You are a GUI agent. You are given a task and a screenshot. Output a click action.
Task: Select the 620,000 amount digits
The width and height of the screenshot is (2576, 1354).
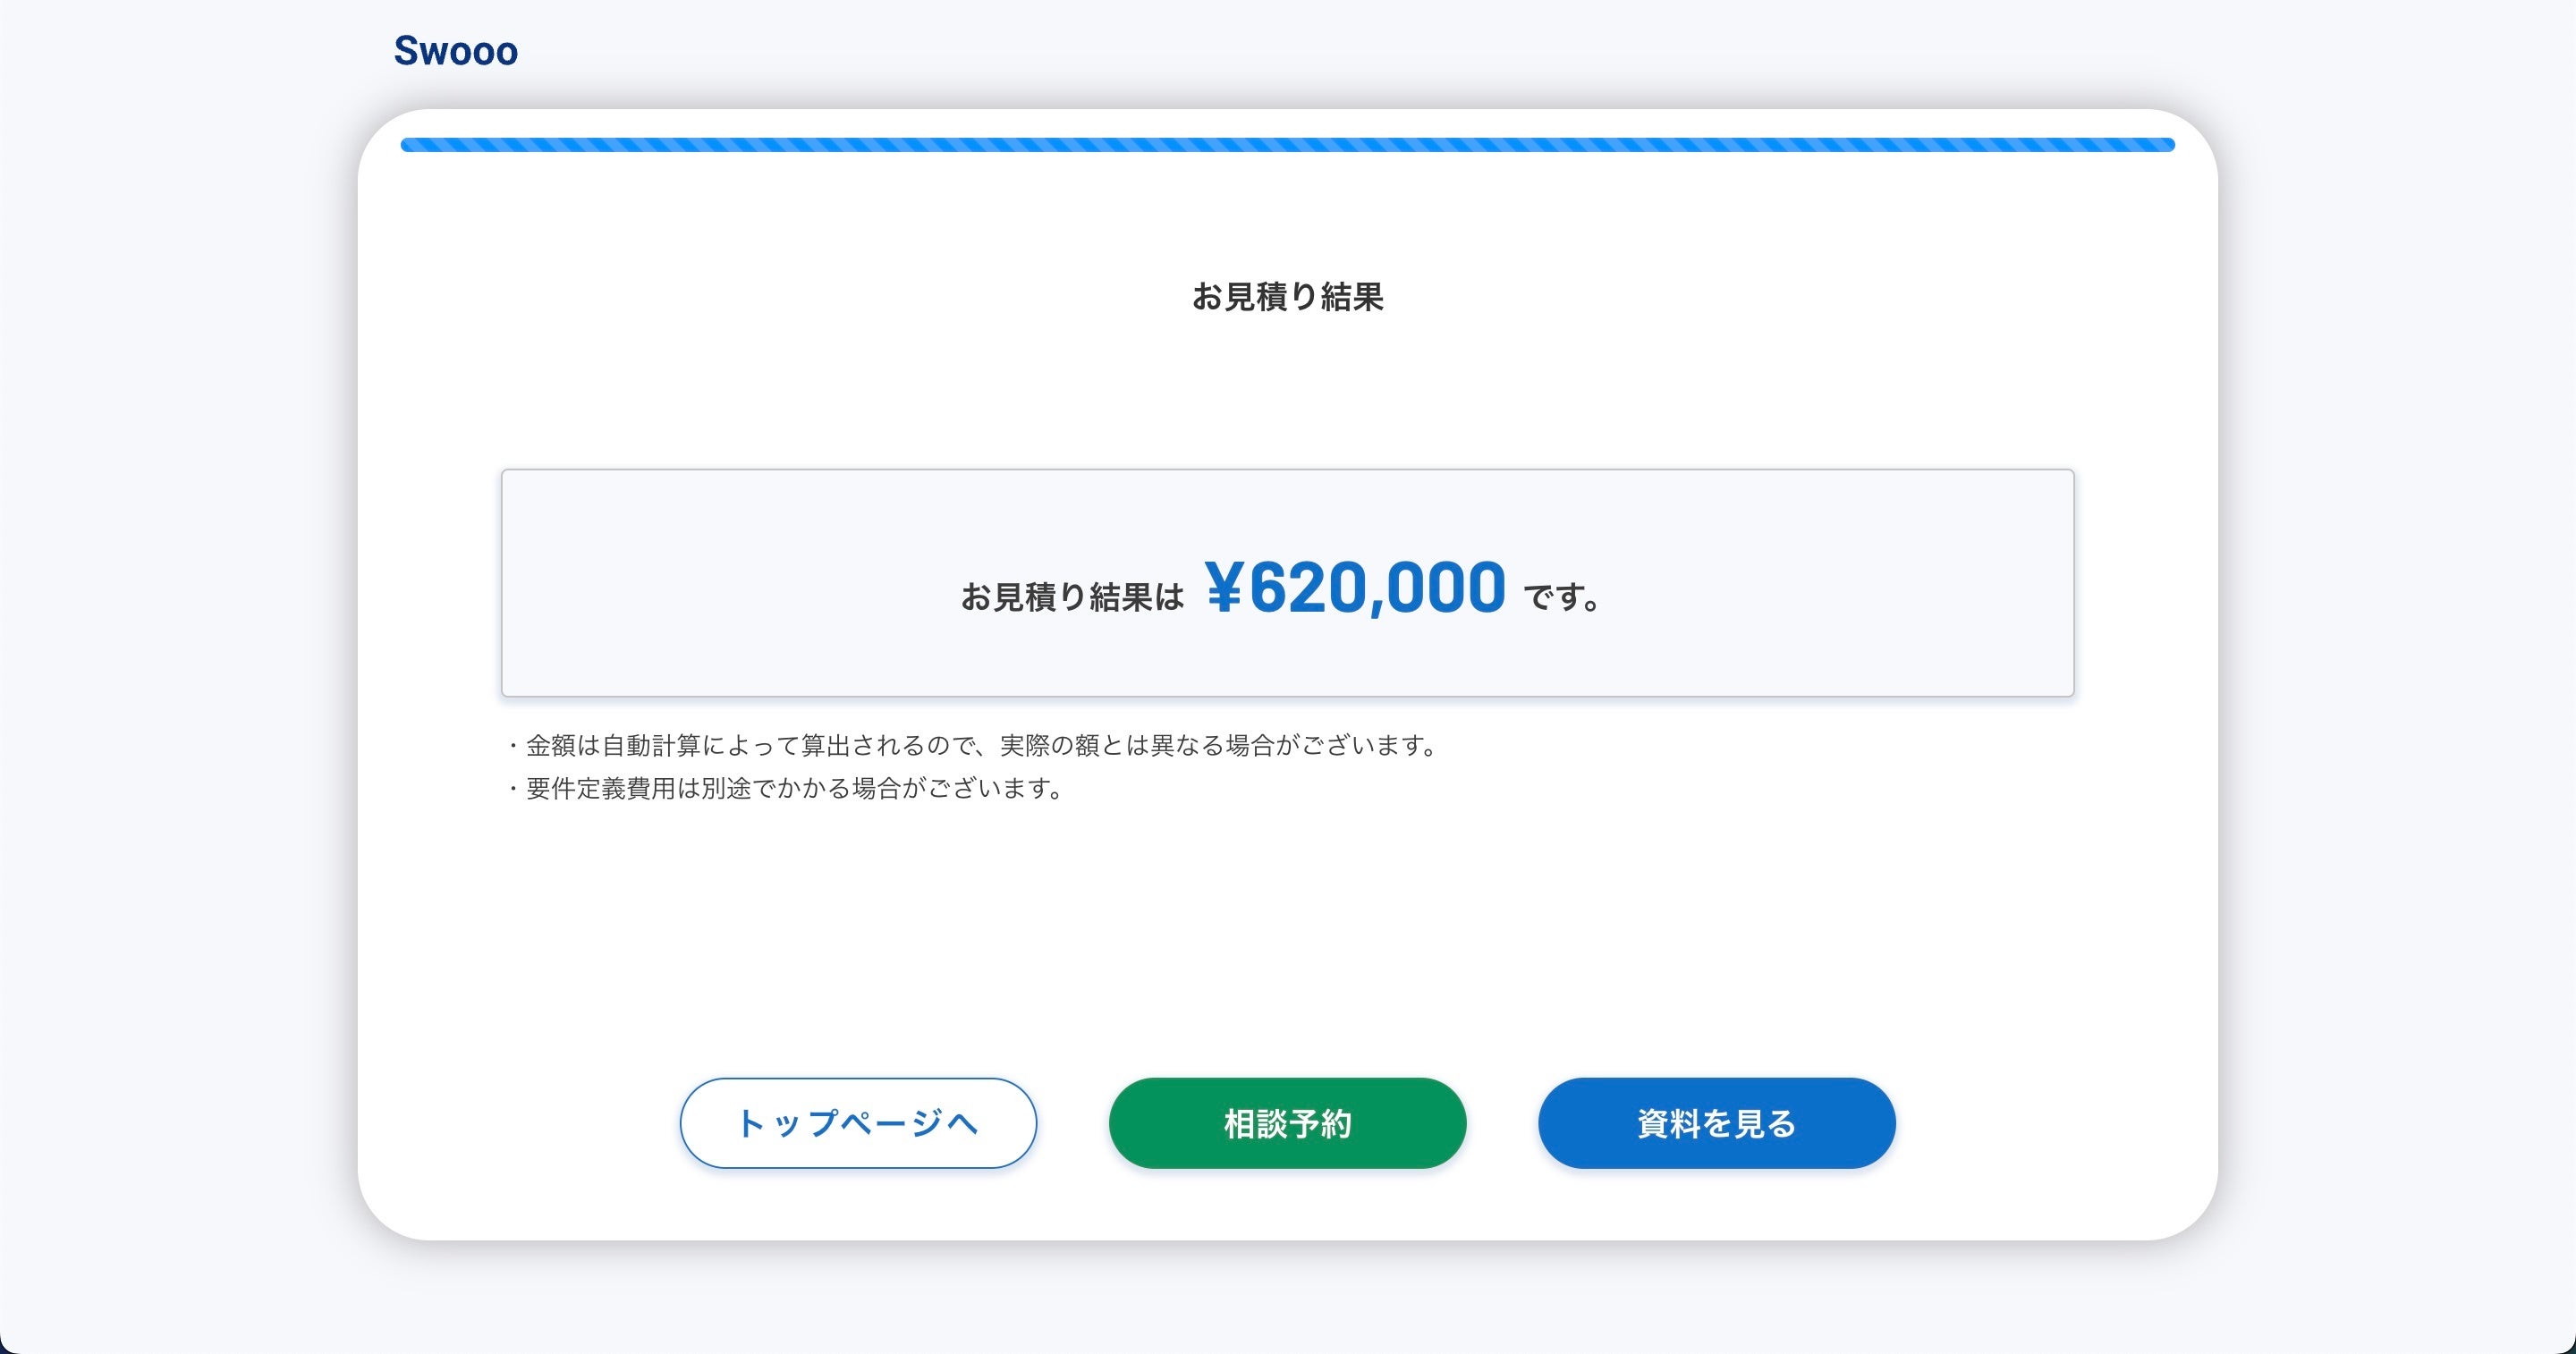pyautogui.click(x=1377, y=587)
